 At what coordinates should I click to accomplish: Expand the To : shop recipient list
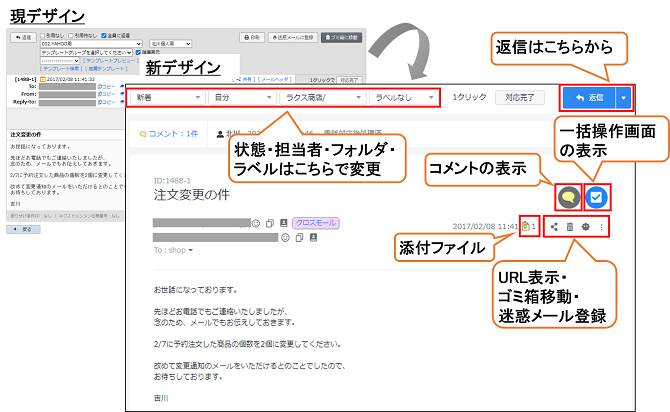click(x=173, y=250)
